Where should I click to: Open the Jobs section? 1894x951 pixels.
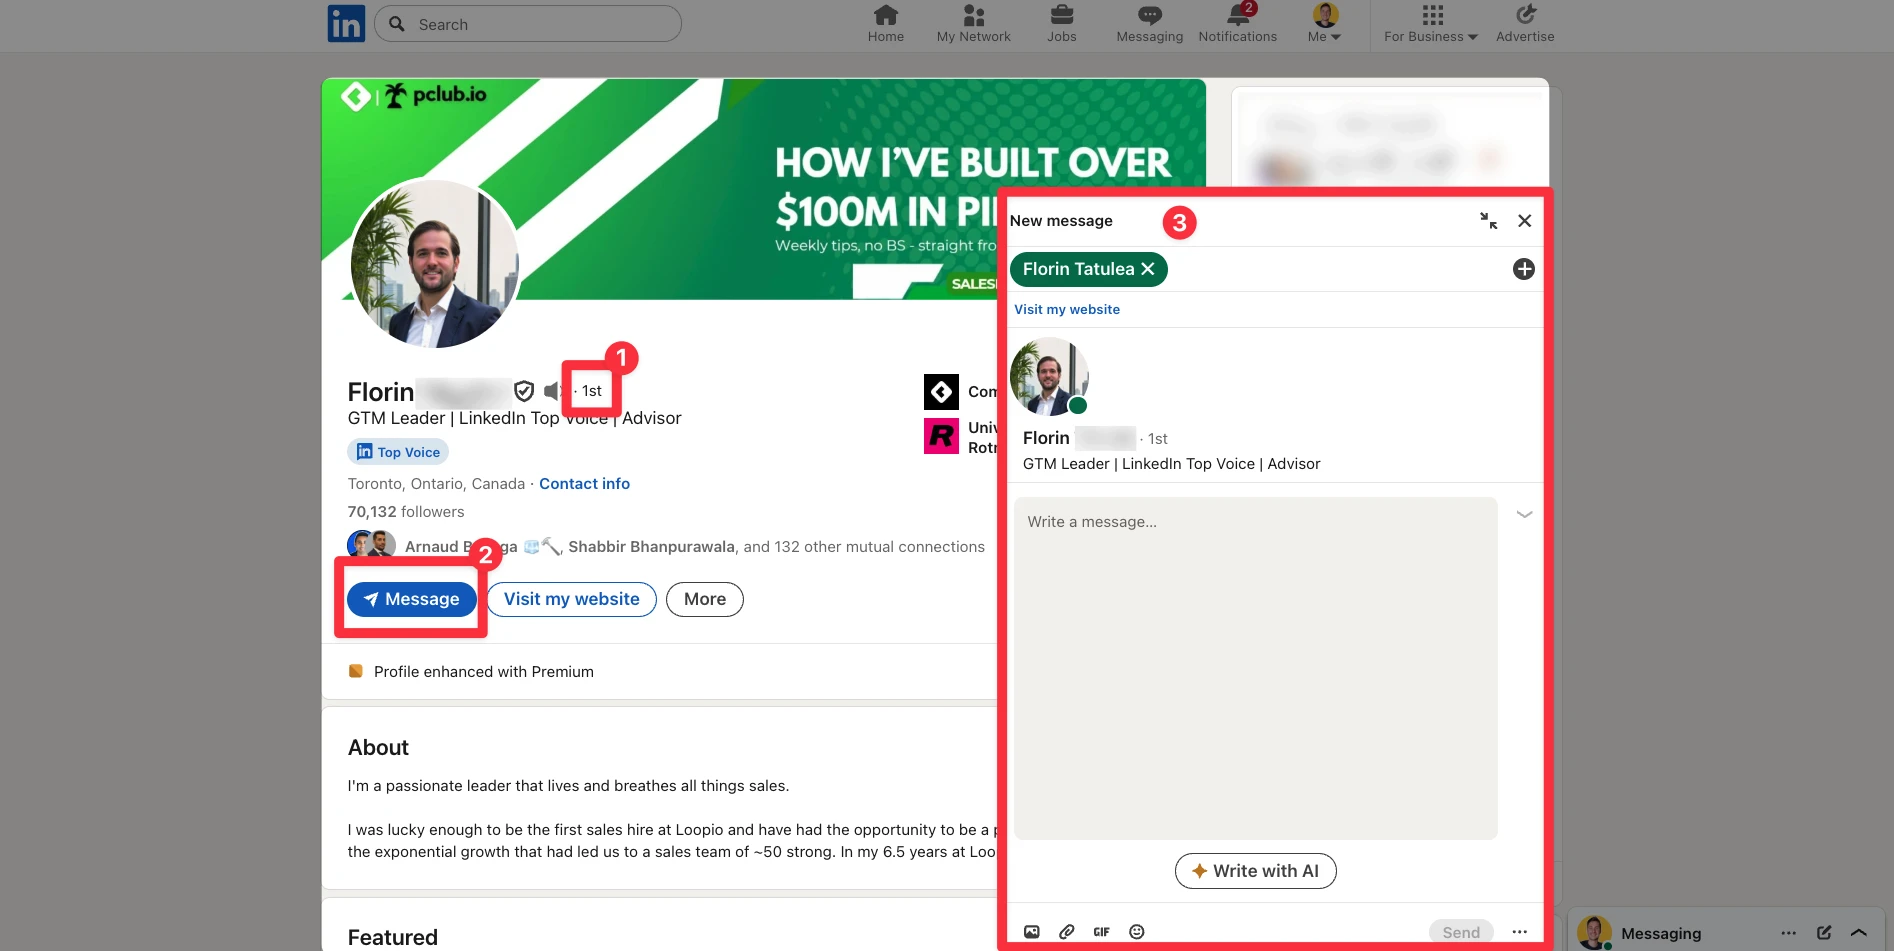(1061, 24)
